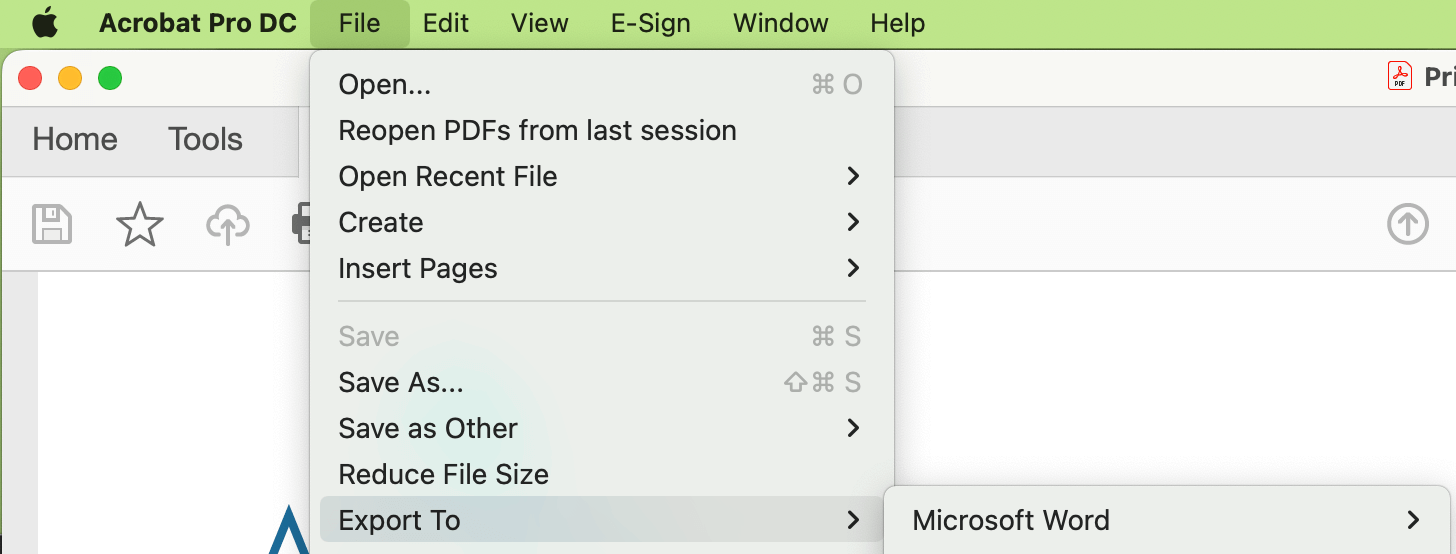Select Reopen PDFs from last session
1456x554 pixels.
point(602,130)
